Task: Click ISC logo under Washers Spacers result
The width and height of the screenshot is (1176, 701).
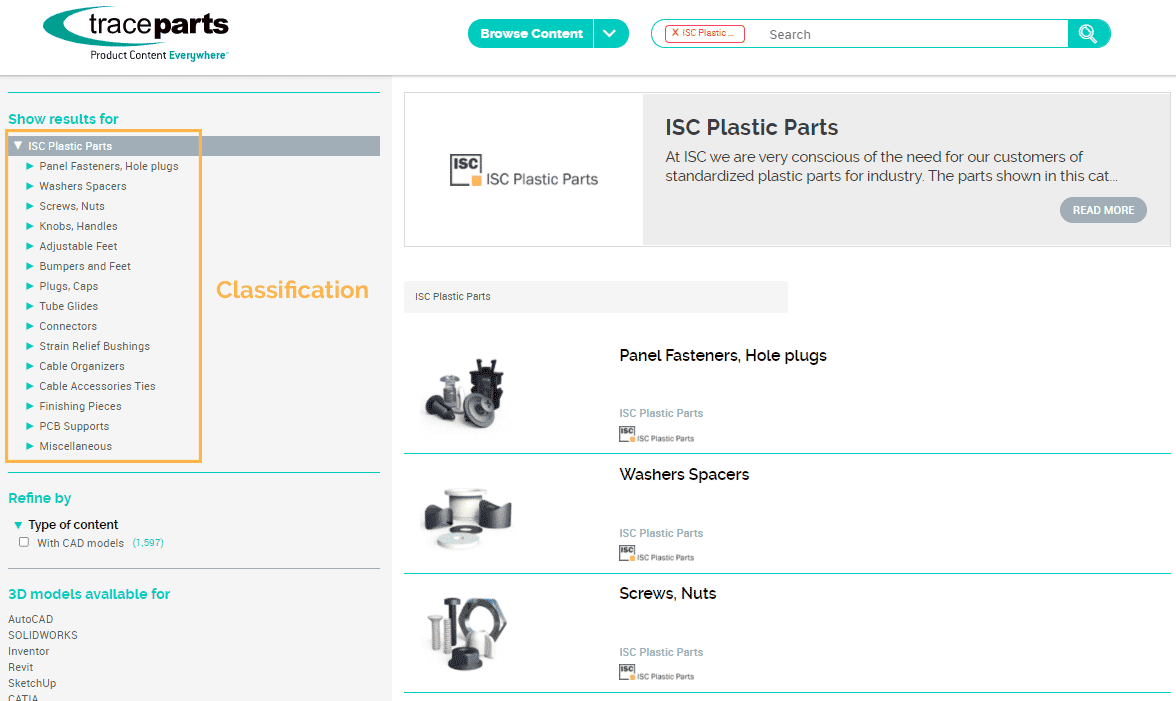Action: point(627,553)
